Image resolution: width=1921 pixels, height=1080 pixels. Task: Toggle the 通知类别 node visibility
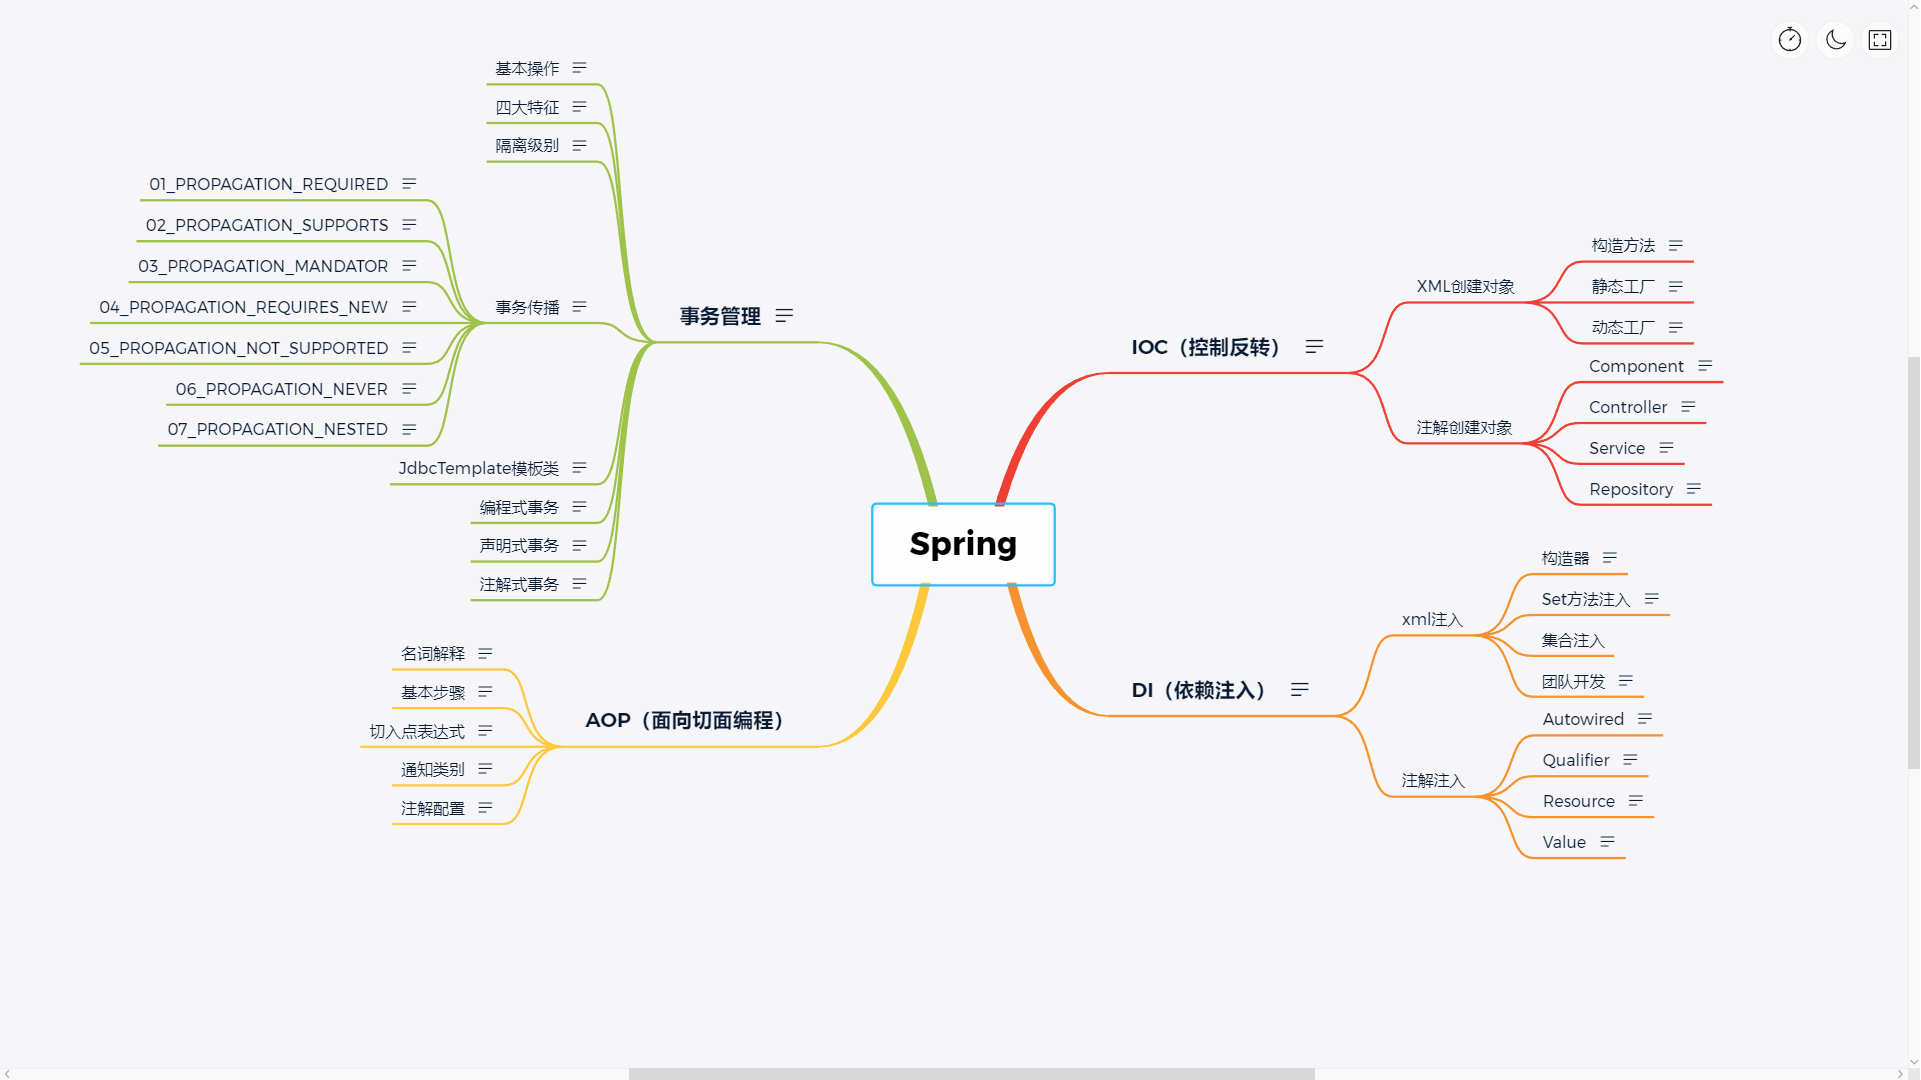point(431,769)
